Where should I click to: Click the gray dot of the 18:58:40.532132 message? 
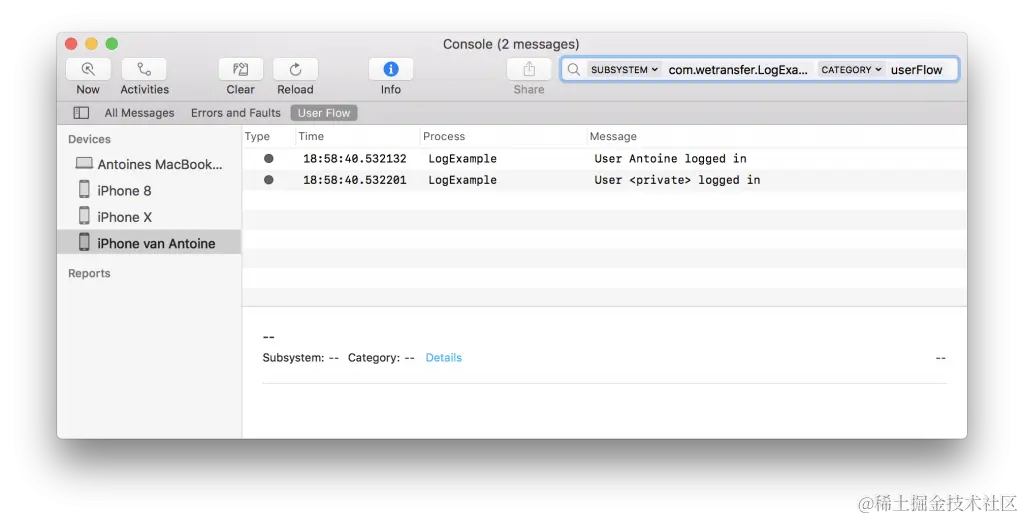268,158
